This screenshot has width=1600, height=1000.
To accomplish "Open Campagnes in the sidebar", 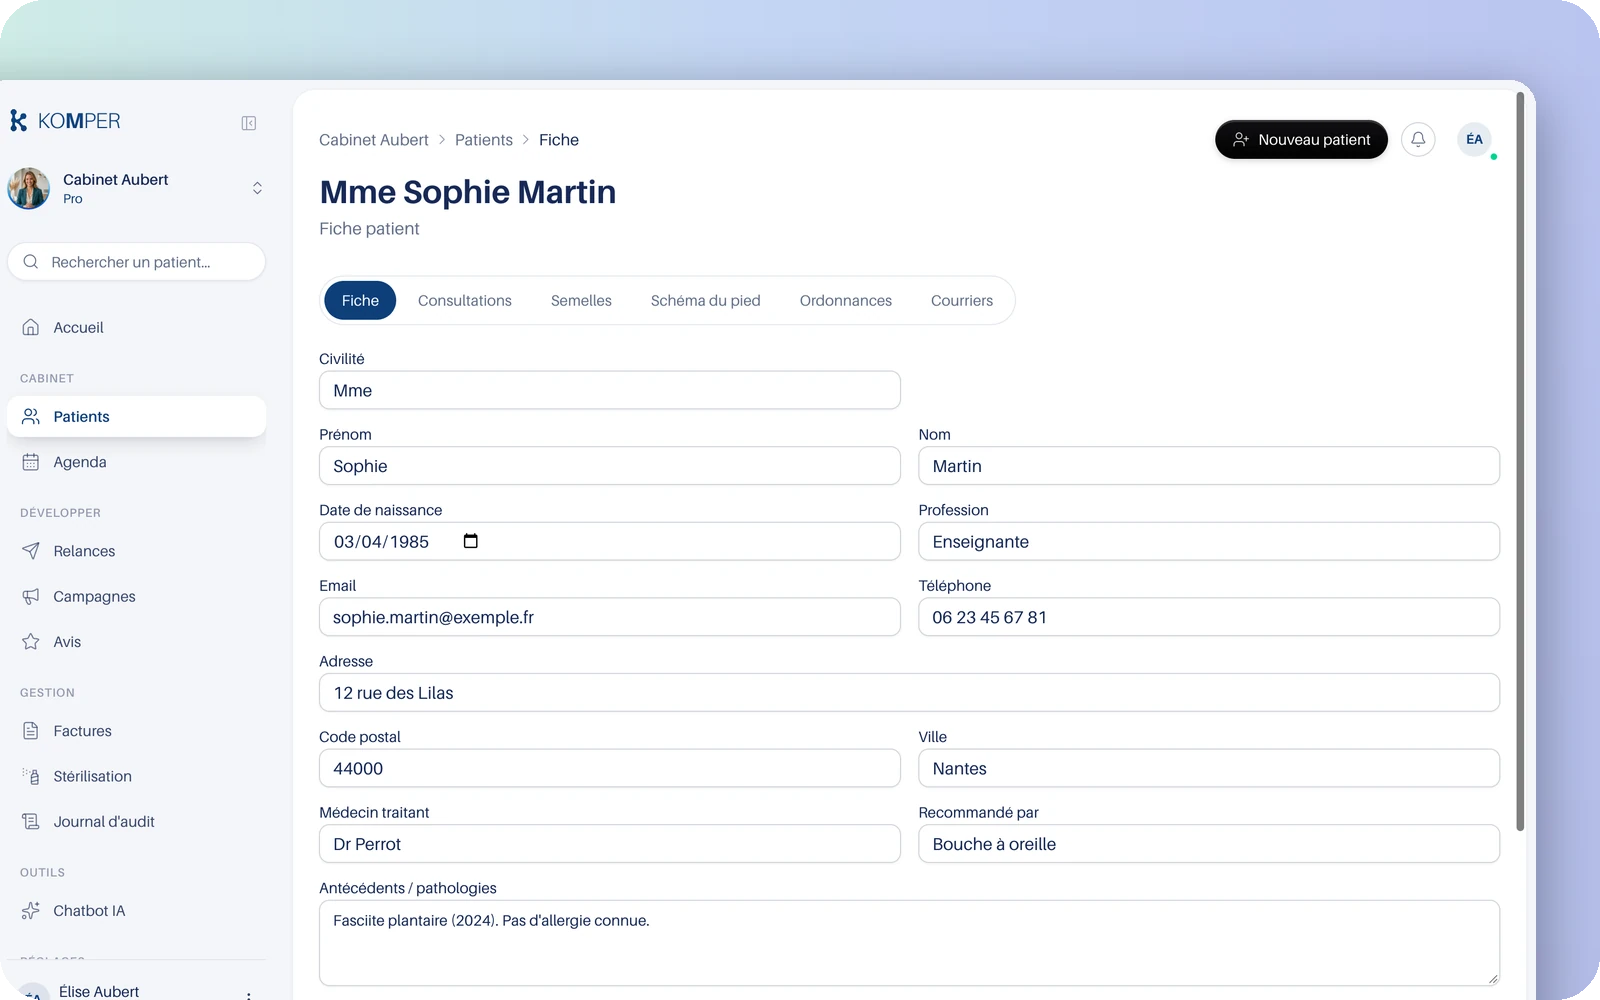I will click(x=136, y=596).
